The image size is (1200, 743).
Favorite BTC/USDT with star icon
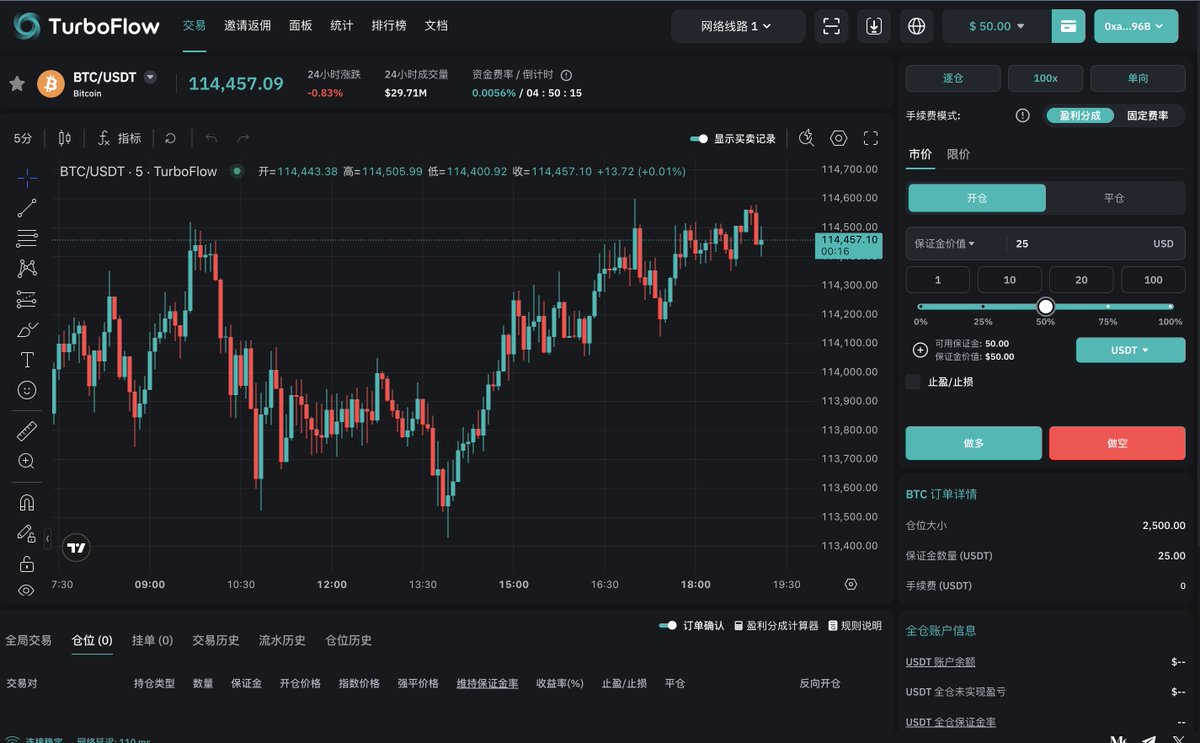pyautogui.click(x=17, y=83)
